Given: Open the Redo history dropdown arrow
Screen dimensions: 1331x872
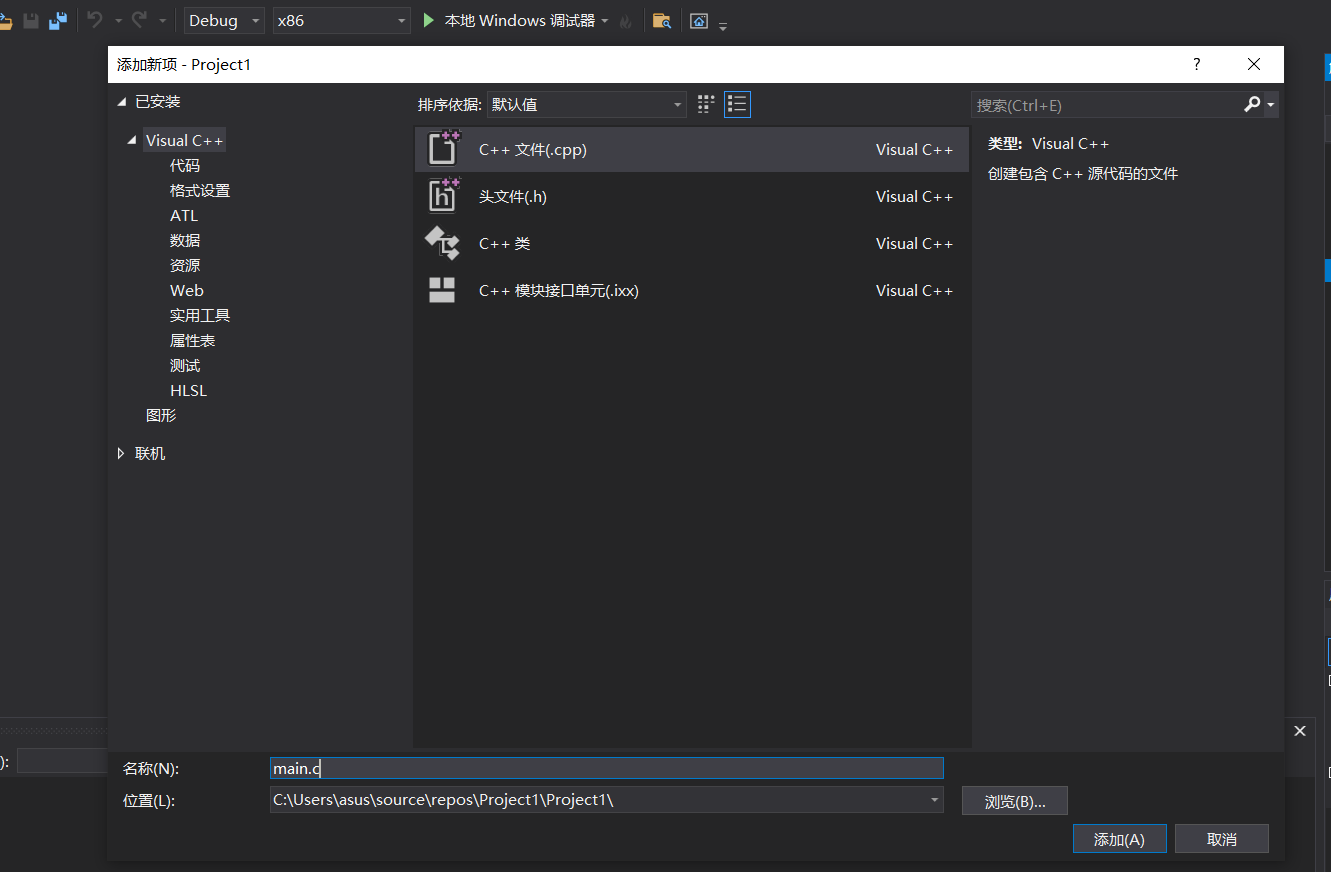Looking at the screenshot, I should (x=162, y=21).
